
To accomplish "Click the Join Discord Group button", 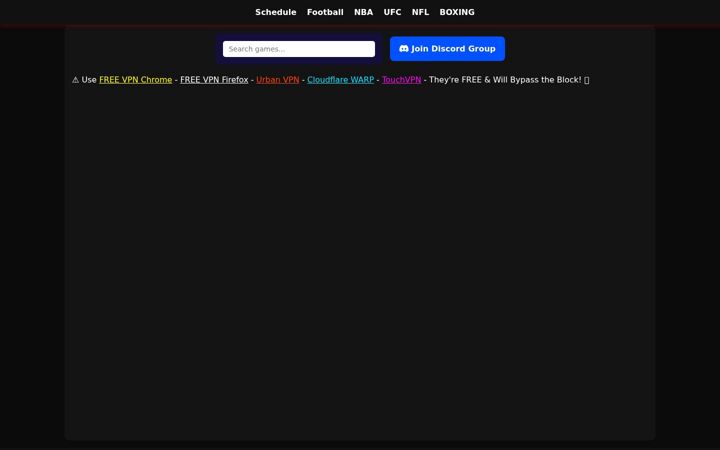I will point(447,49).
